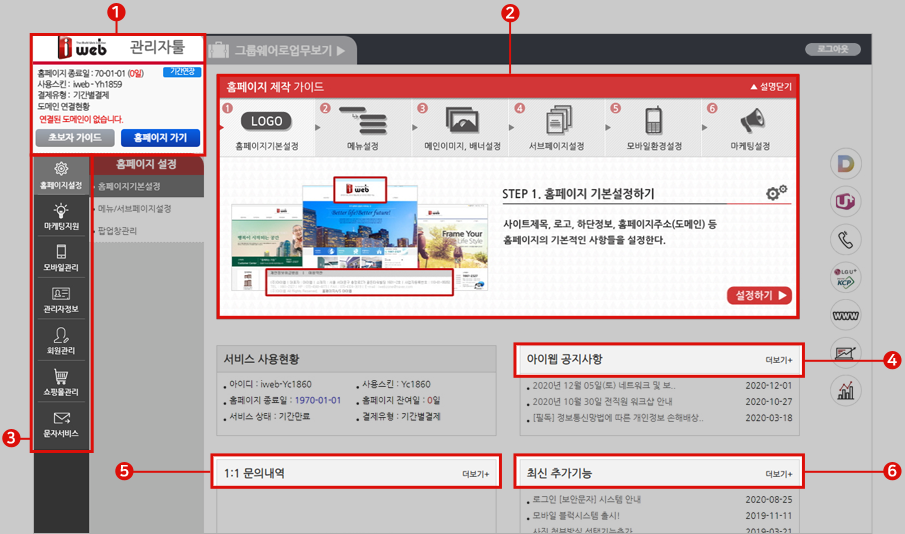Click homepage preview thumbnail in guide
The width and height of the screenshot is (905, 534).
[360, 237]
